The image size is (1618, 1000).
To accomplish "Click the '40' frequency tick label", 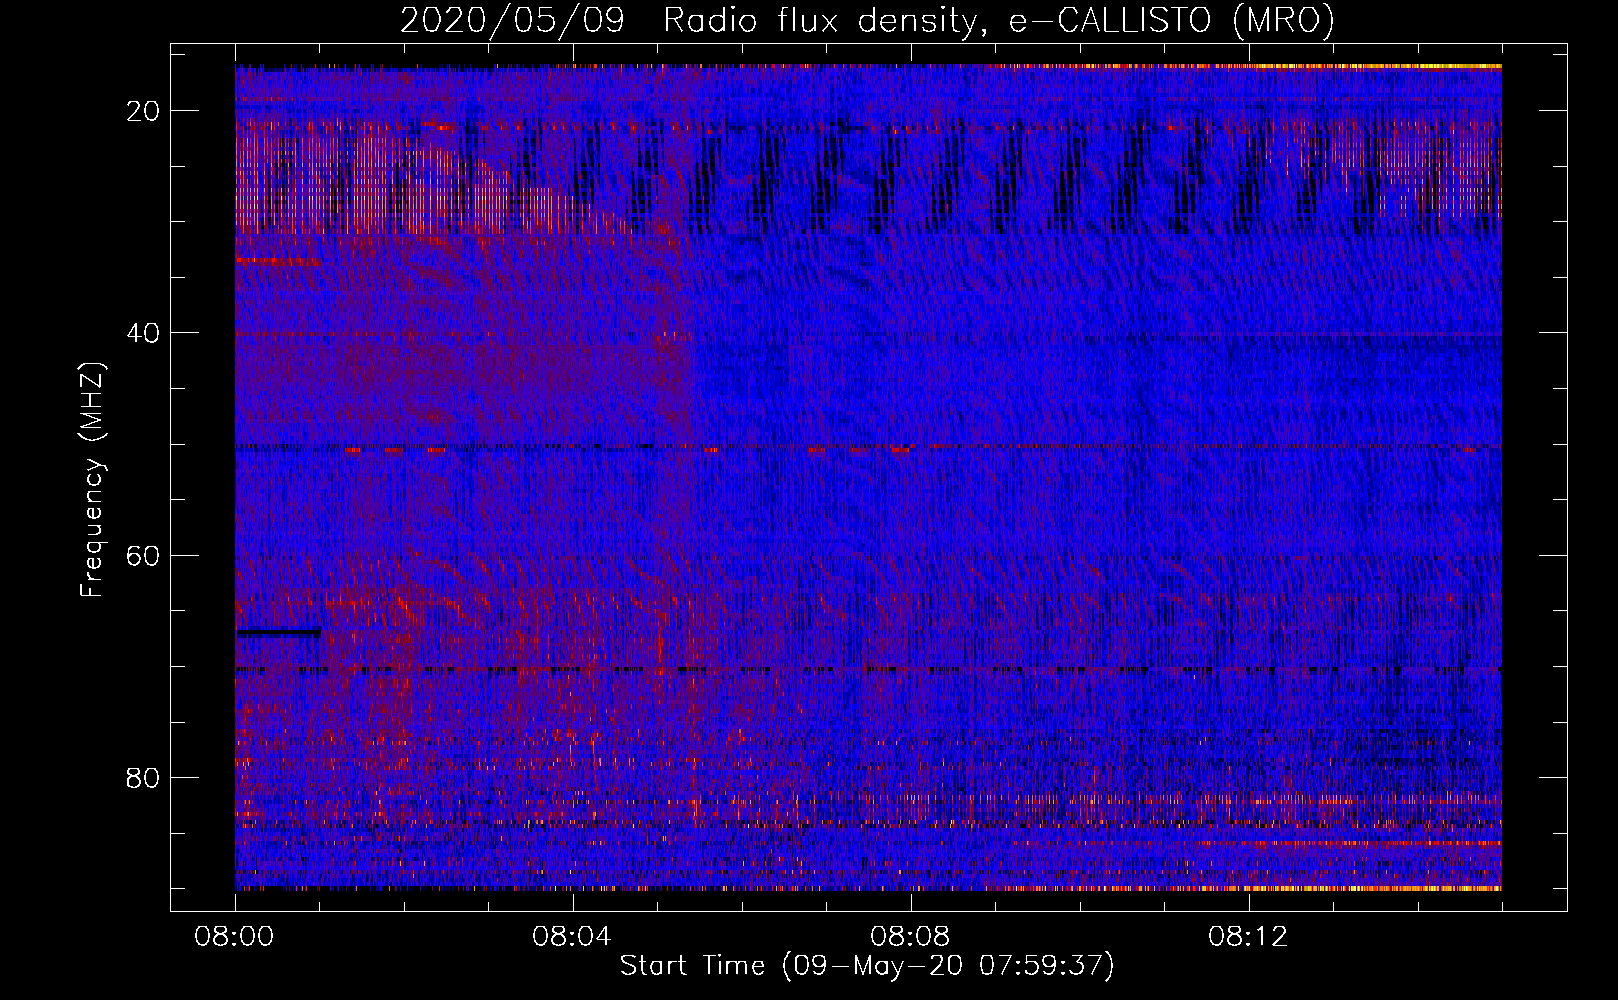I will click(143, 333).
